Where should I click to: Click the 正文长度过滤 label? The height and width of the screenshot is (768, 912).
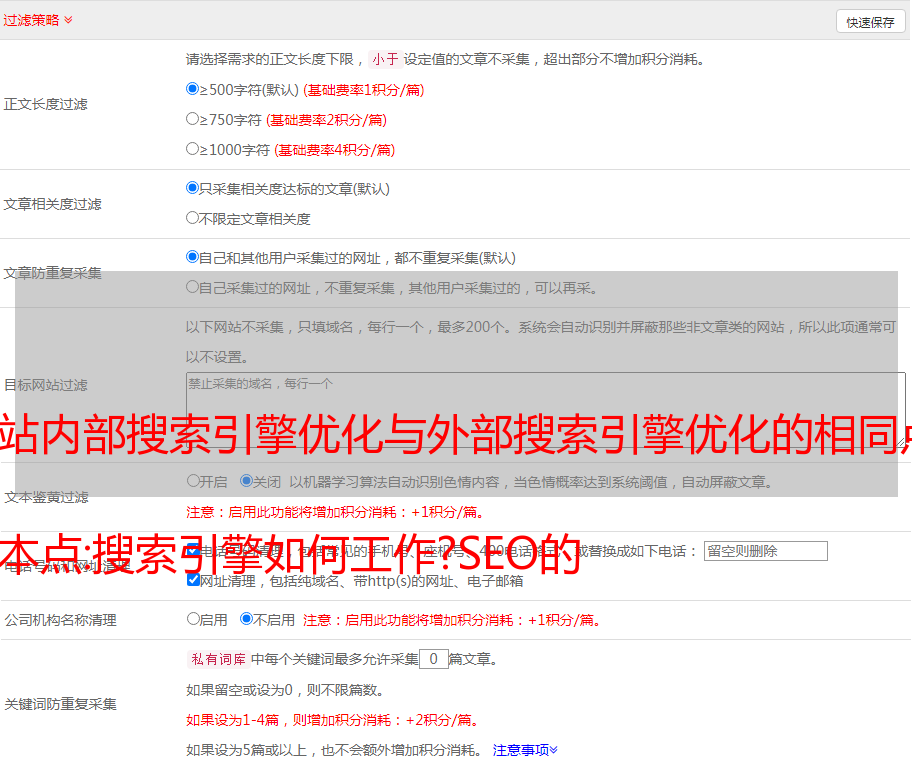[x=45, y=104]
